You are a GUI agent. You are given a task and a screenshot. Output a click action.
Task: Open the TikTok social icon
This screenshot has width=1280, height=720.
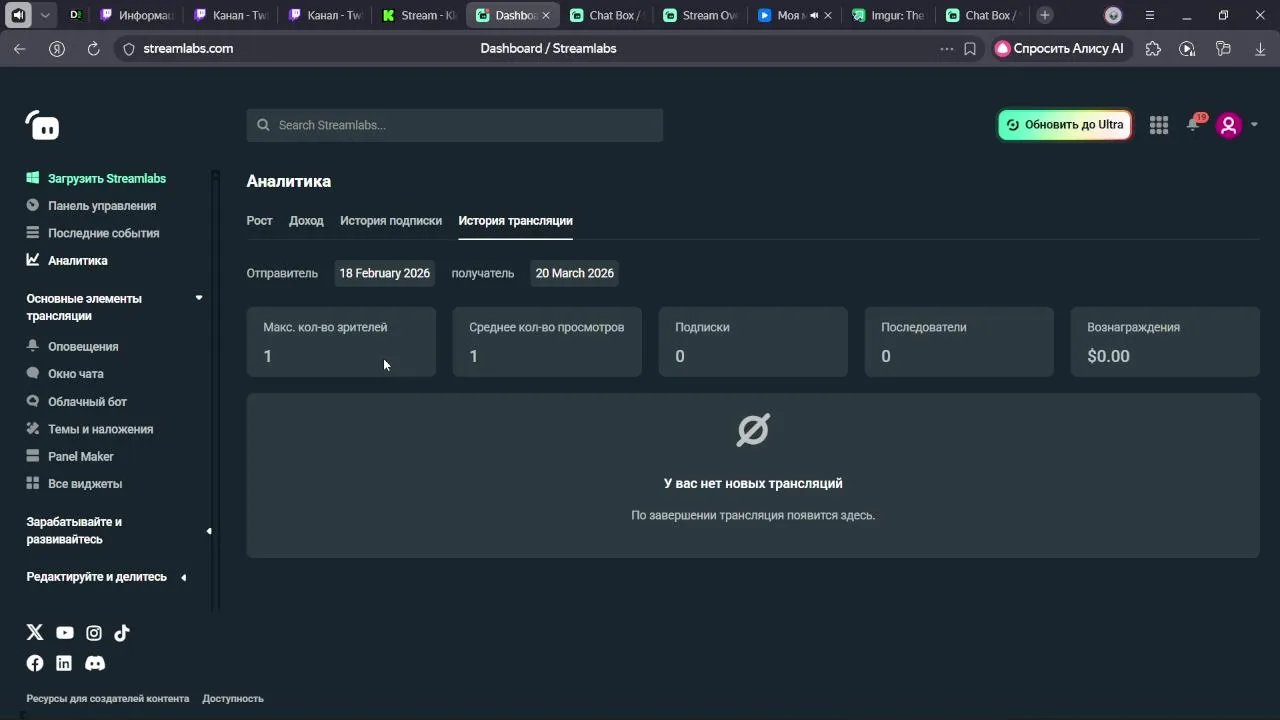[x=122, y=632]
